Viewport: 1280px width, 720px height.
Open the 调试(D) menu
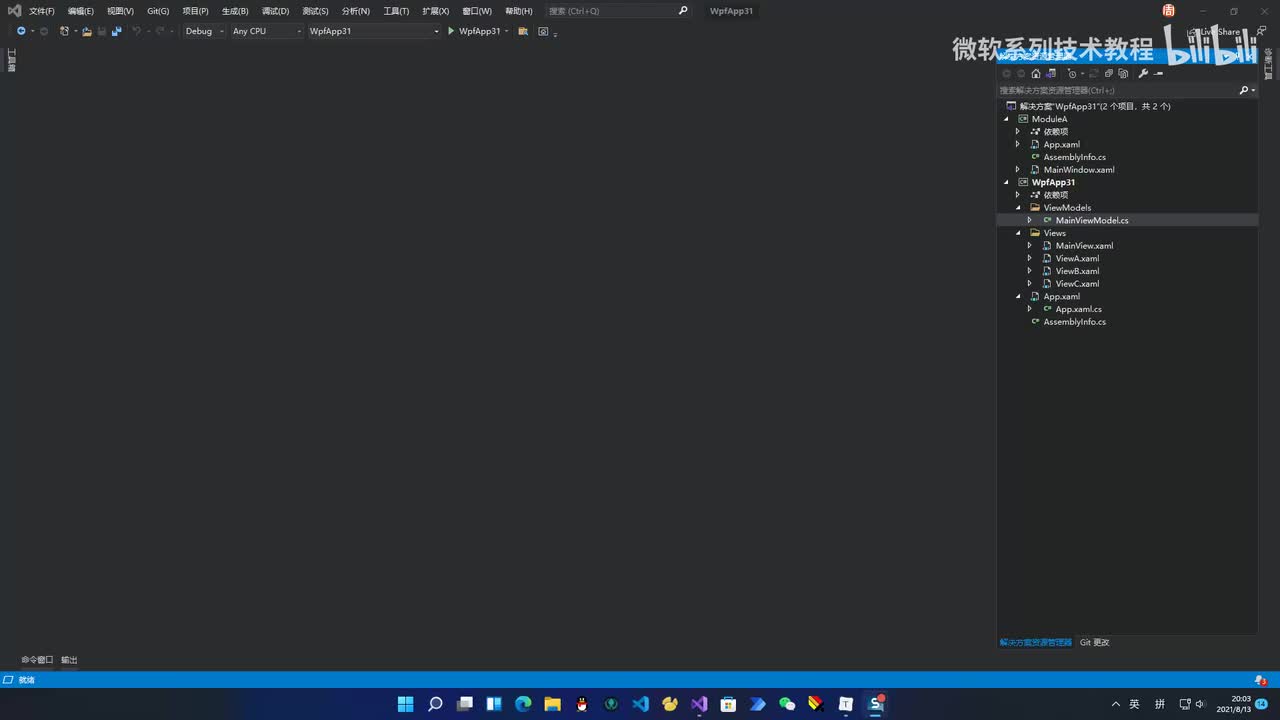pos(275,11)
